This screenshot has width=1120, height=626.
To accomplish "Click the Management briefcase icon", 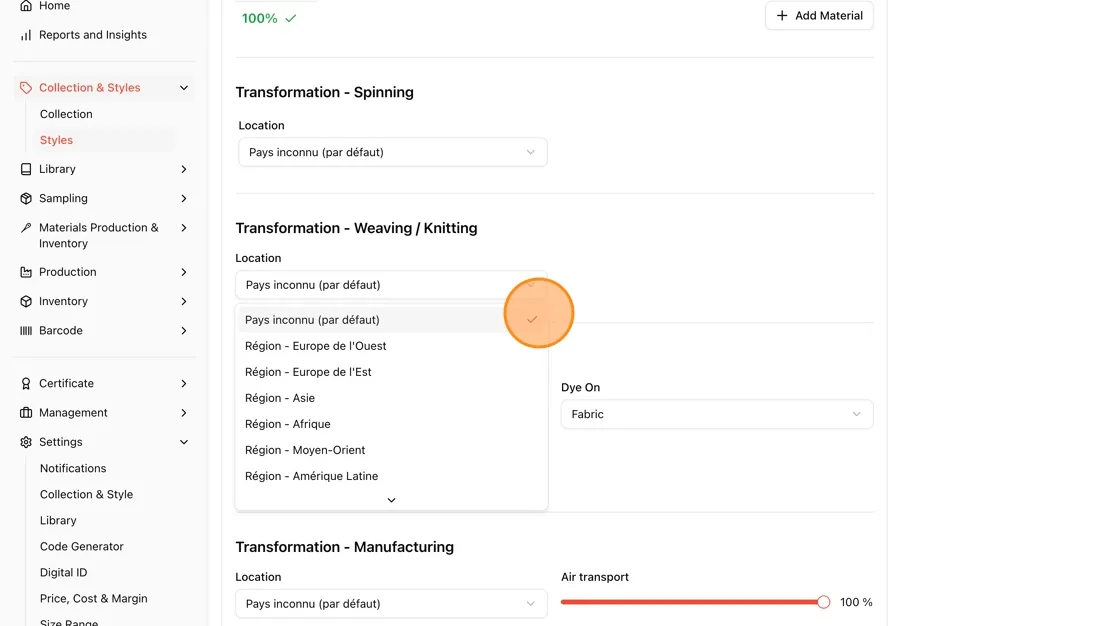I will click(26, 413).
